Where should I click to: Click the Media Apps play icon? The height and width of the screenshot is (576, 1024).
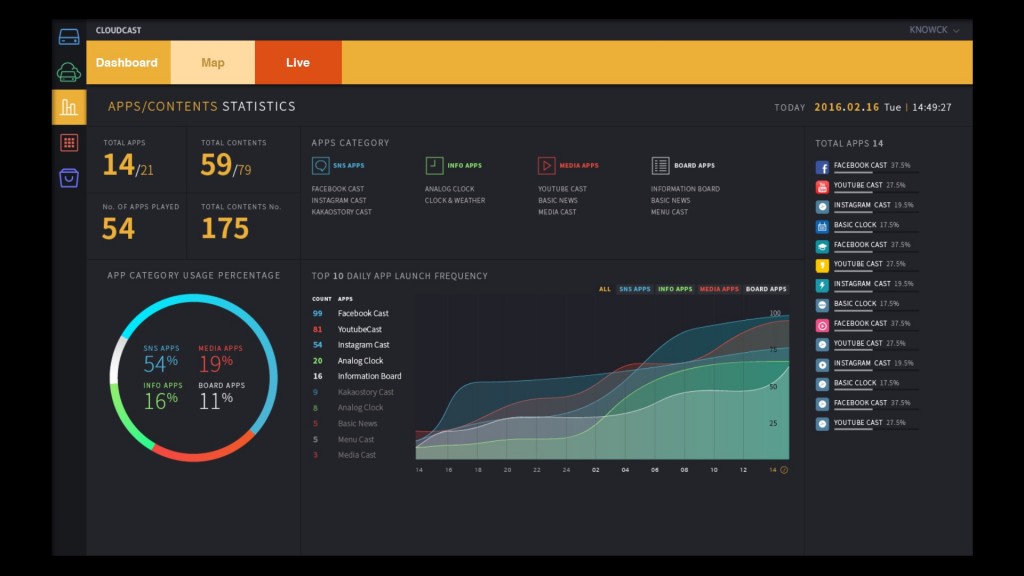(546, 166)
